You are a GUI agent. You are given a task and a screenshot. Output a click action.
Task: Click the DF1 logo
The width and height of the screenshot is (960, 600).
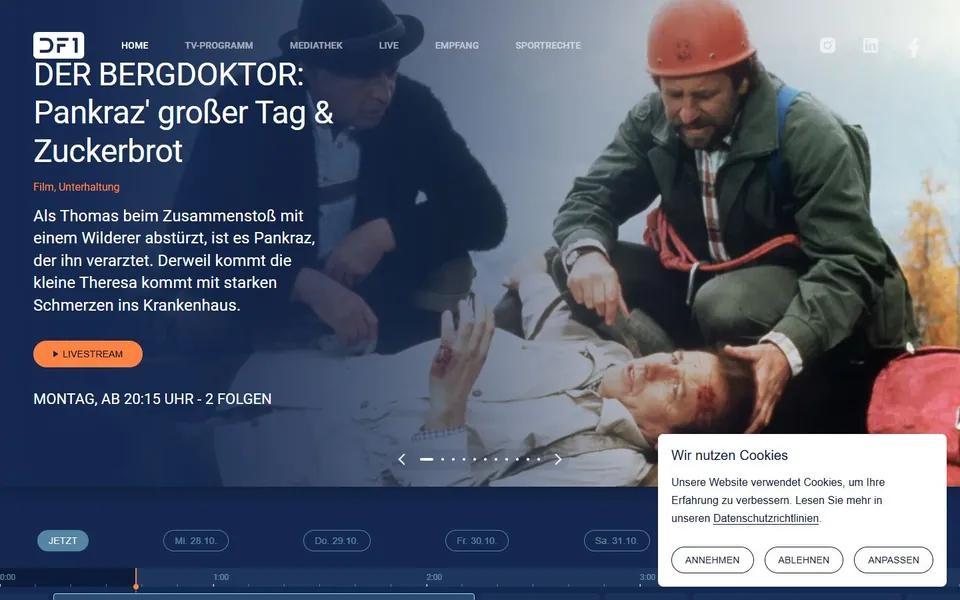(x=59, y=45)
